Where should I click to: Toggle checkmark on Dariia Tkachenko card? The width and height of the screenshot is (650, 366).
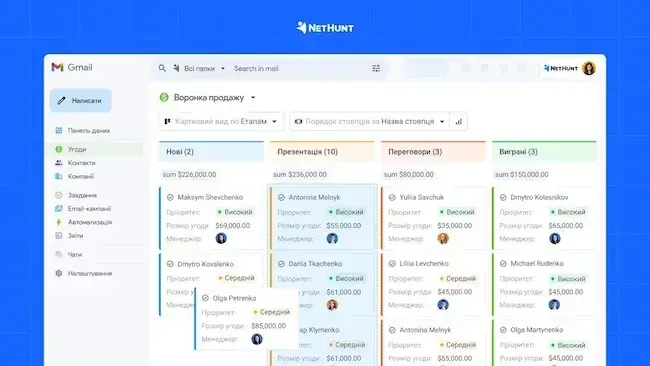pos(281,264)
